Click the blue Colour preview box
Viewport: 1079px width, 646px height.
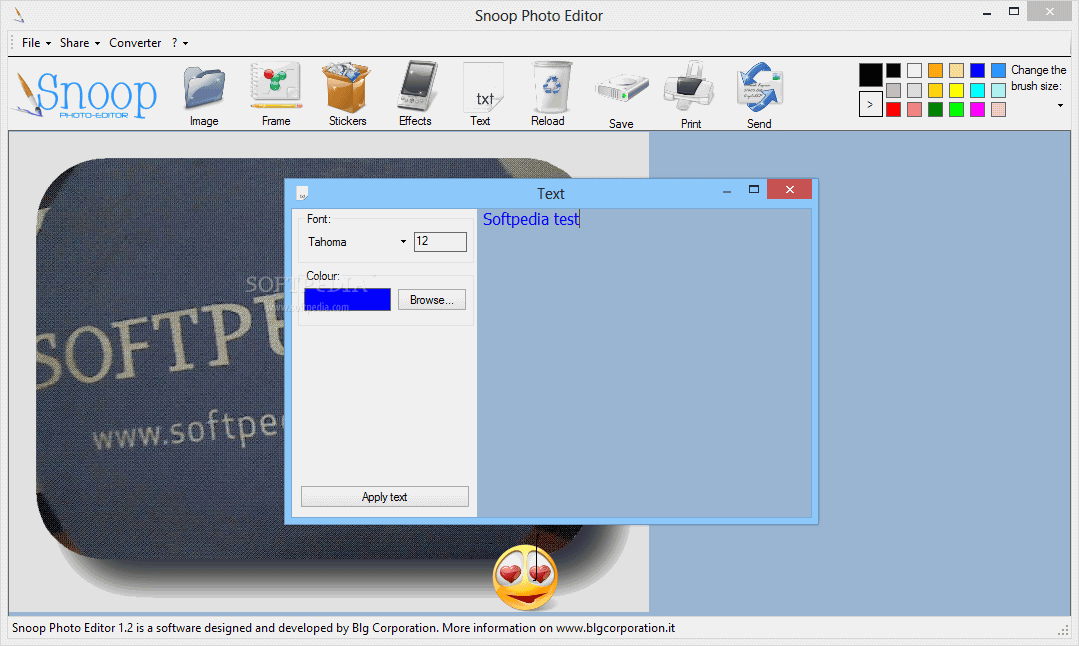point(348,300)
